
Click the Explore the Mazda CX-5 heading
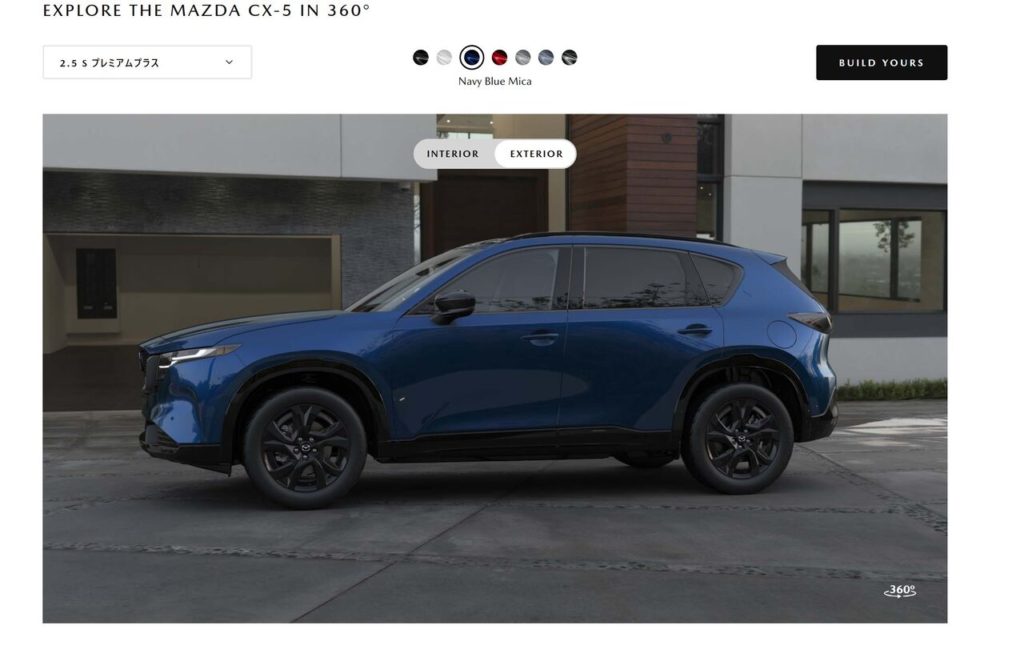coord(206,10)
